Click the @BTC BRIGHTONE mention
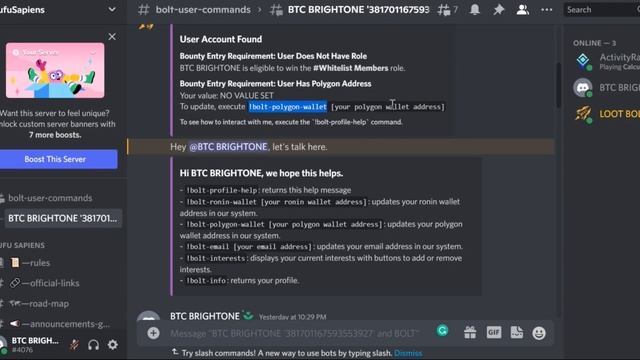This screenshot has height=360, width=640. coord(228,147)
